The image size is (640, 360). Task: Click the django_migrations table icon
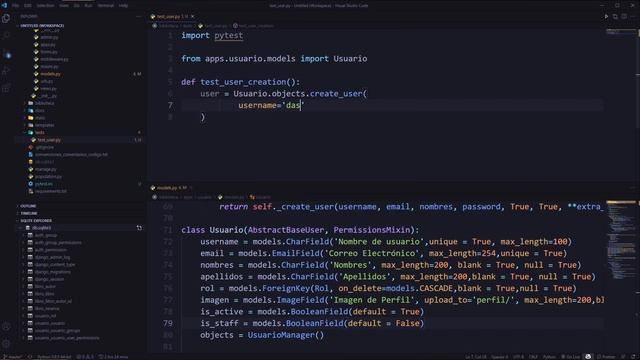[30, 272]
